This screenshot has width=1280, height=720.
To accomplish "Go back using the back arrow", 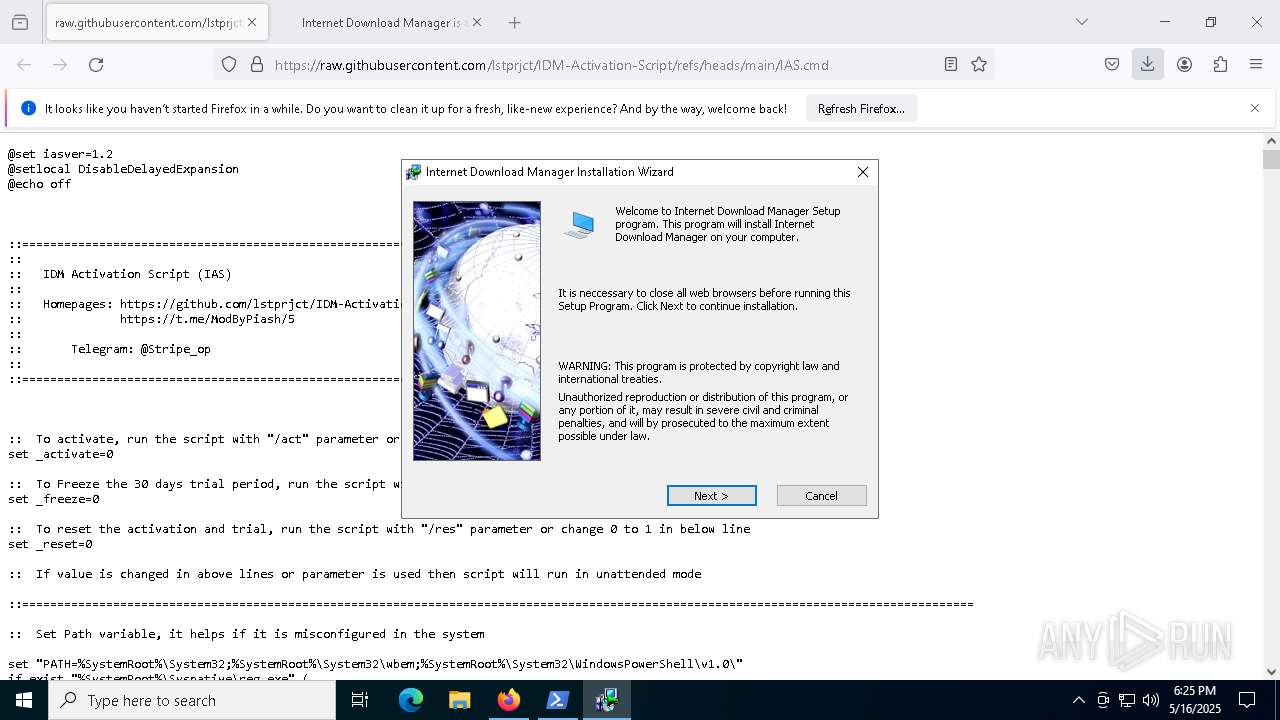I will 24,65.
